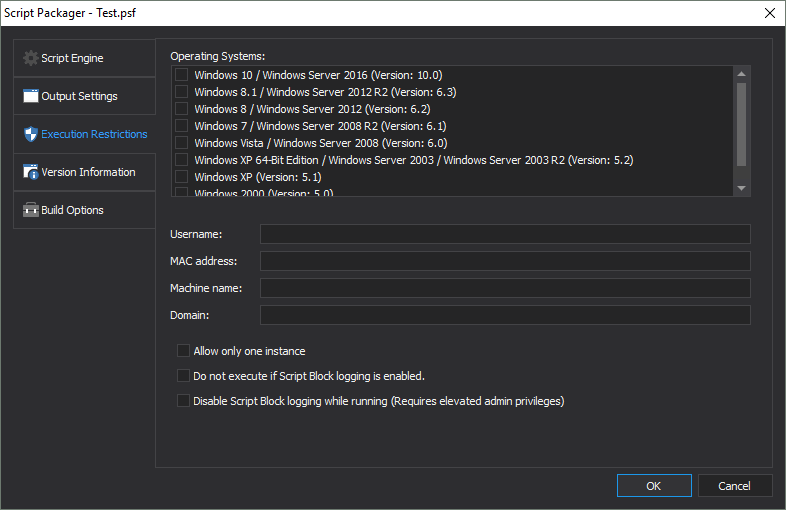
Task: Cancel the Script Packager dialog
Action: click(734, 486)
